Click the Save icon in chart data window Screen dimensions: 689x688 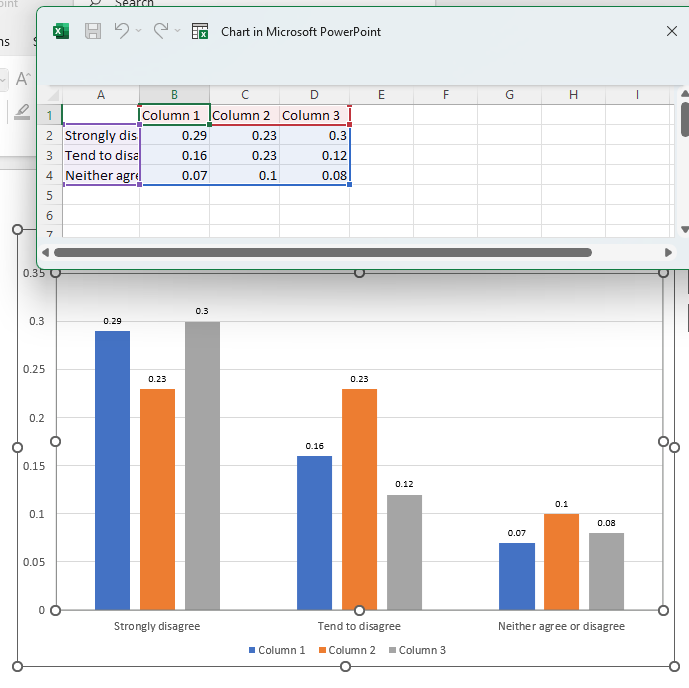tap(93, 31)
